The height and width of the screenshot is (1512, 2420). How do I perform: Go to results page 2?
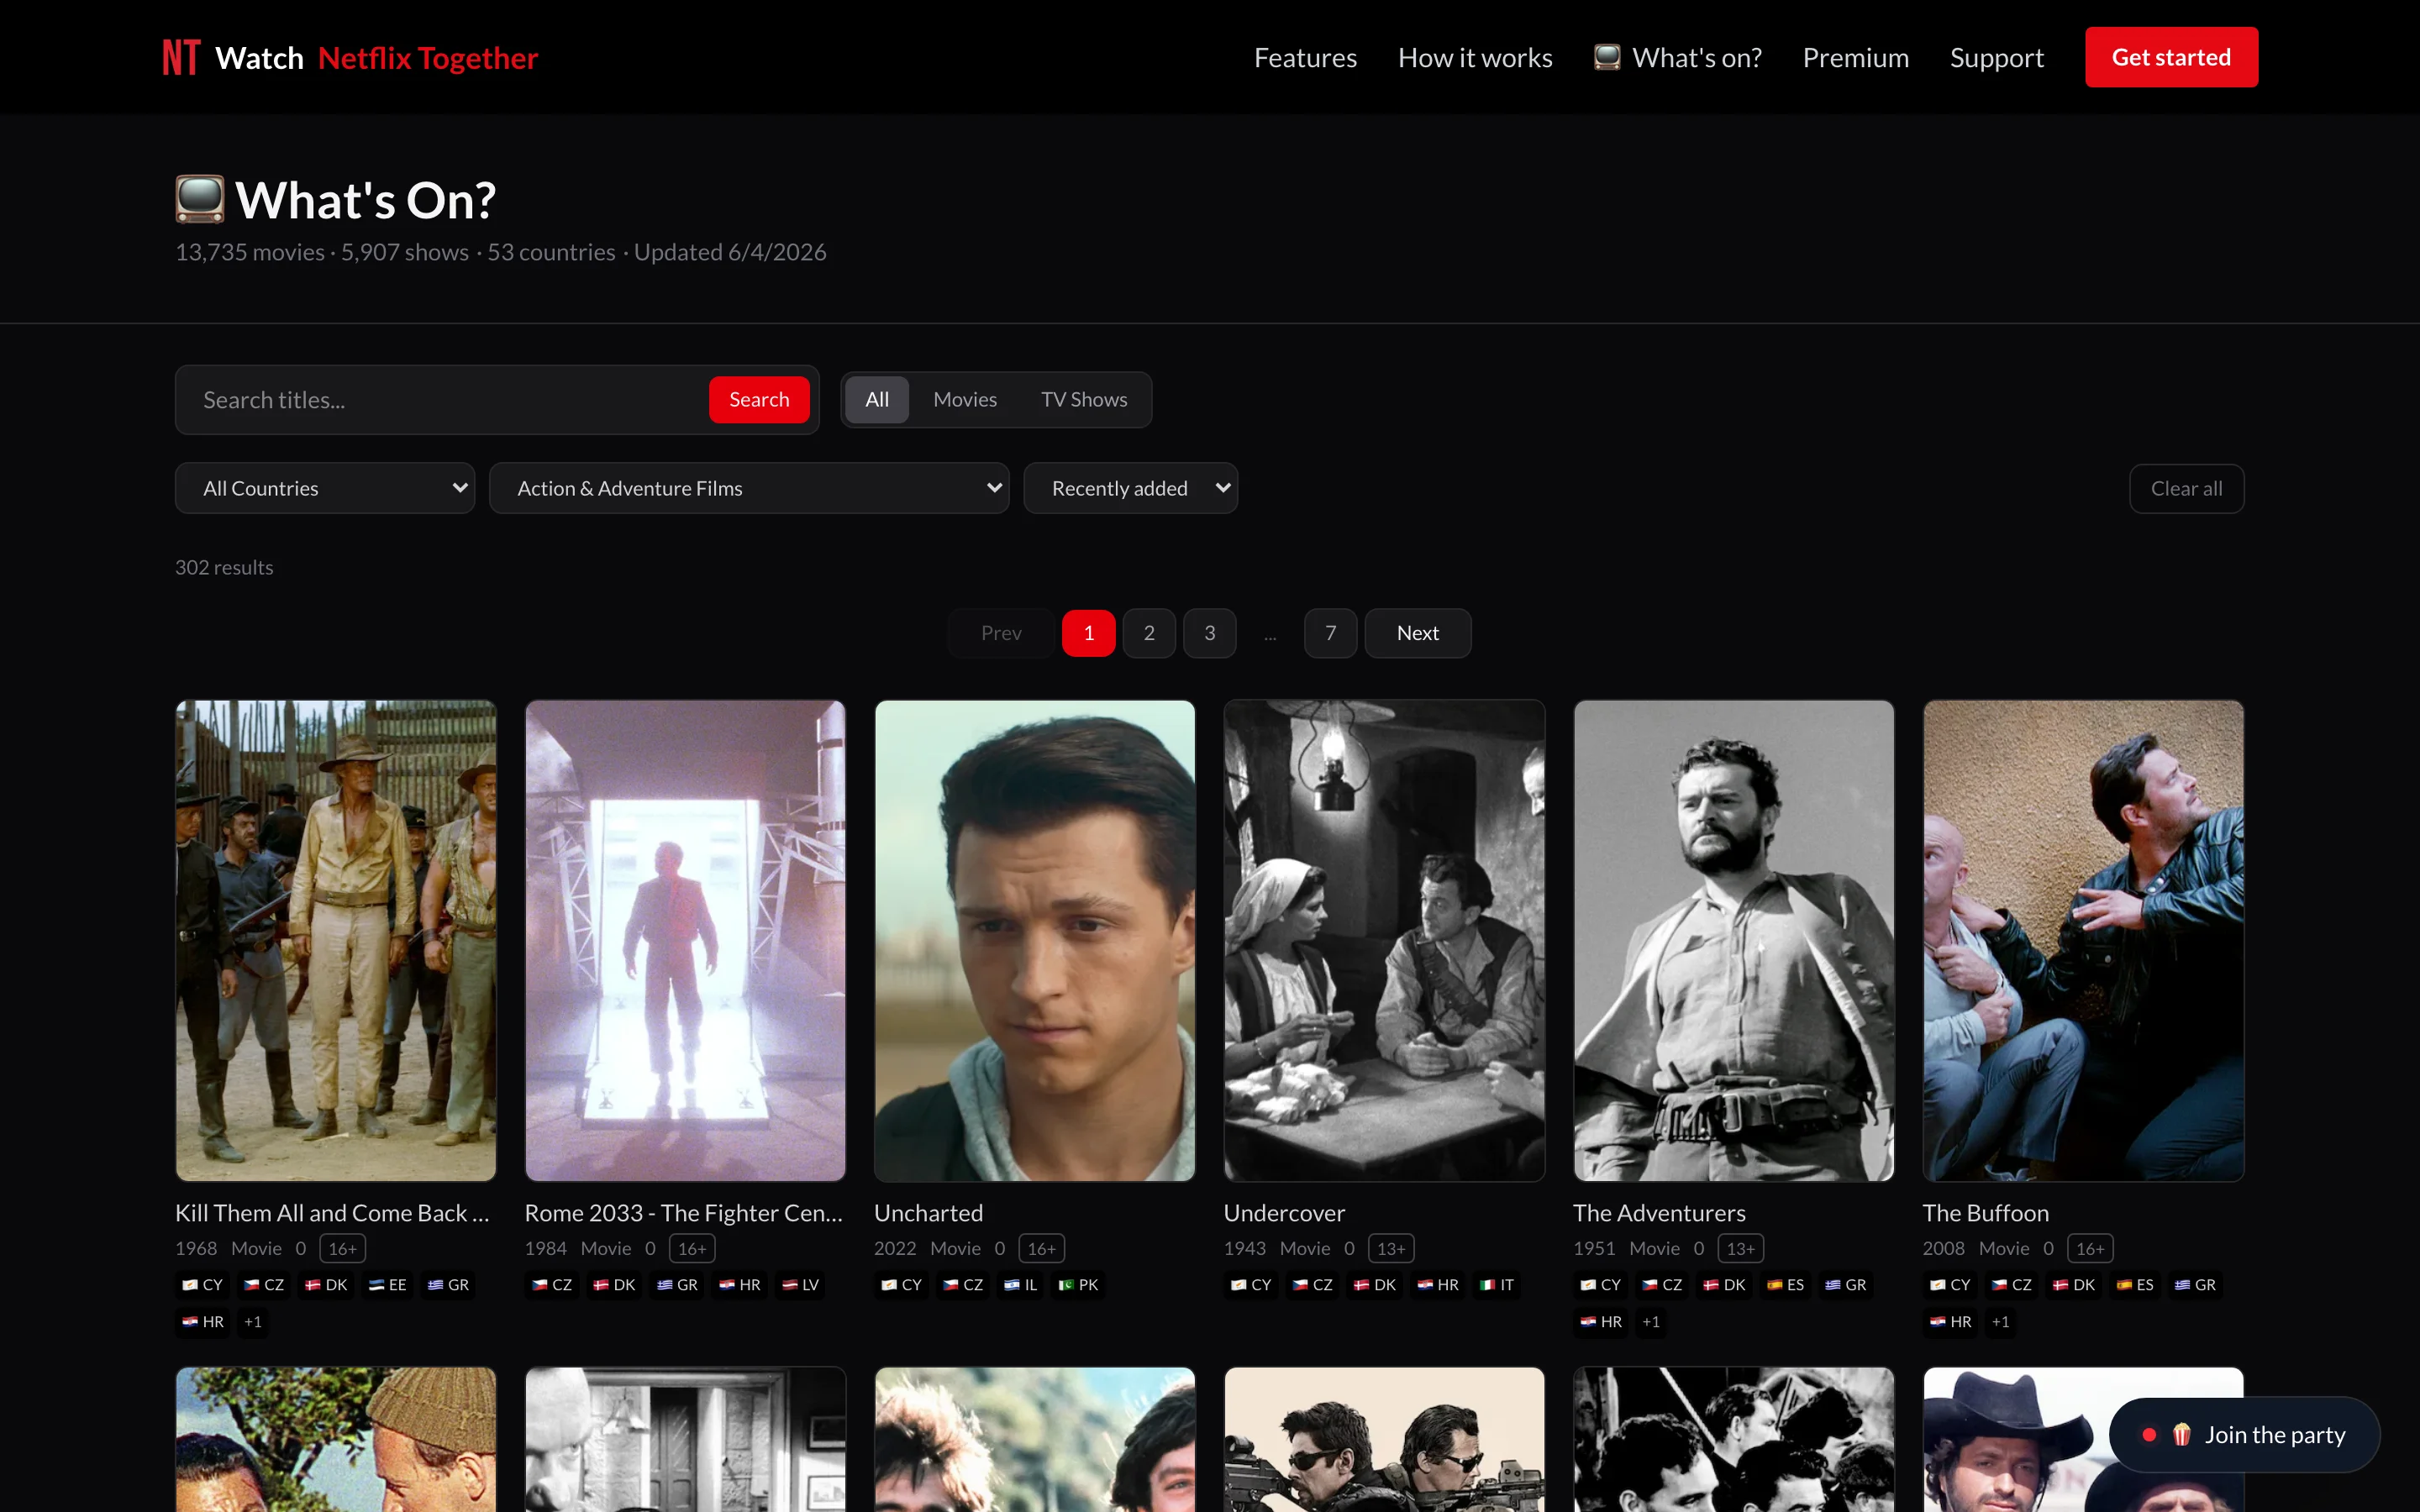(1149, 633)
